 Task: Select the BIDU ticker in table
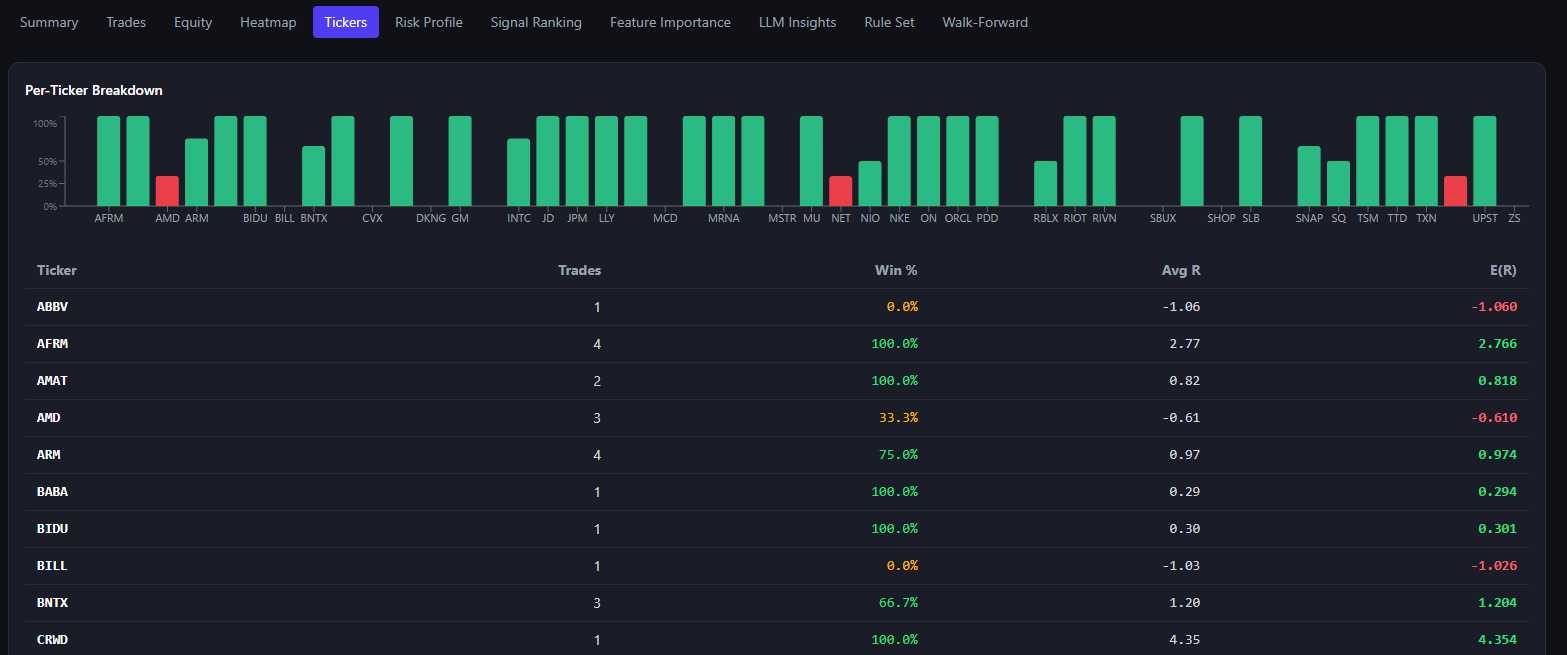52,529
